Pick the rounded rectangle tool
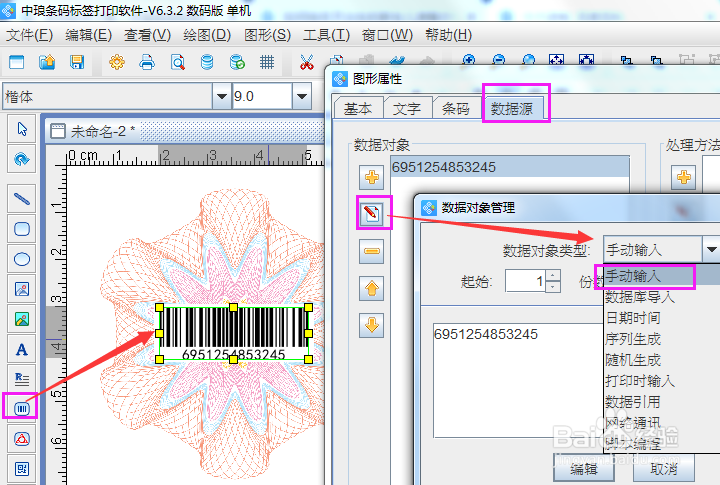The width and height of the screenshot is (720, 485). point(21,229)
